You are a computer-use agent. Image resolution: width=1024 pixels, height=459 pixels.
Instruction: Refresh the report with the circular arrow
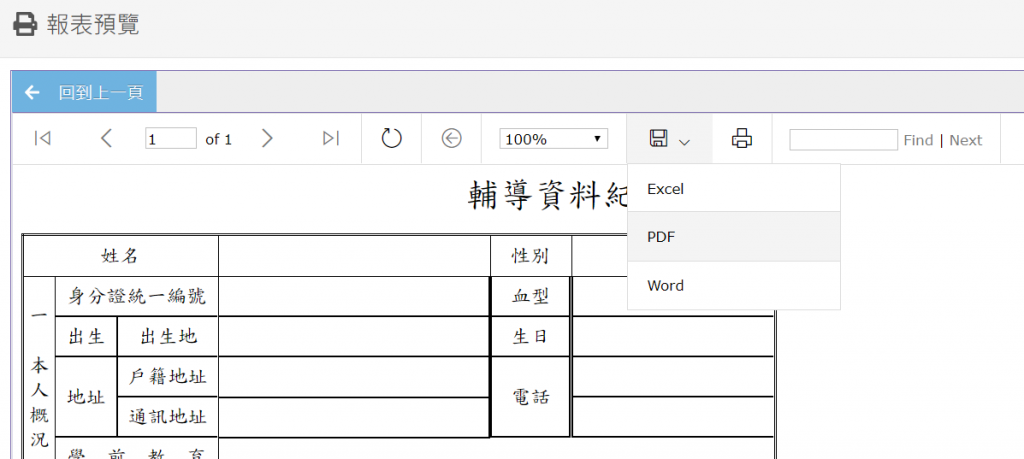391,138
